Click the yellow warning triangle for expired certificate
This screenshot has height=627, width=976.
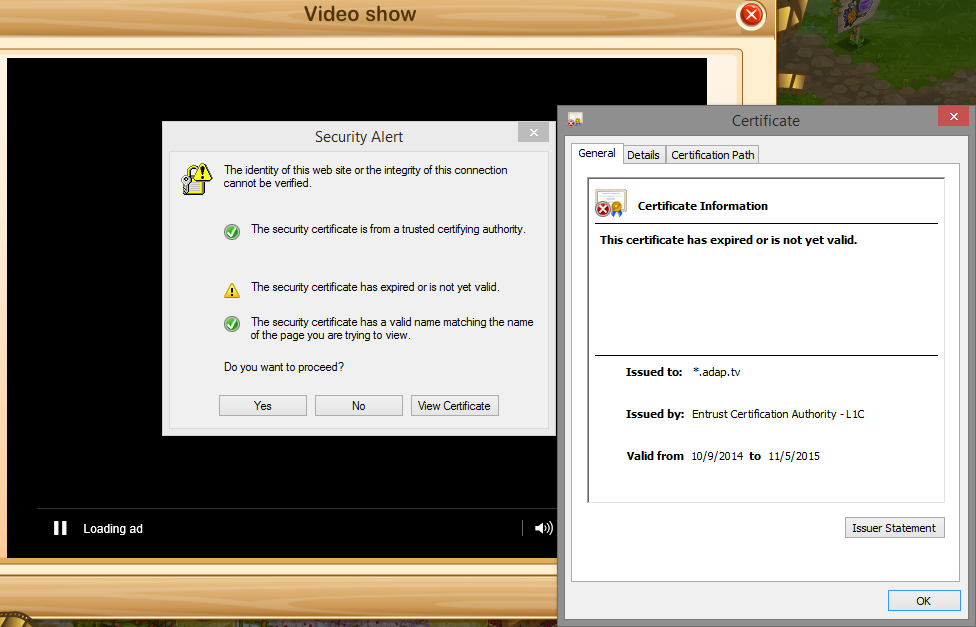coord(232,290)
